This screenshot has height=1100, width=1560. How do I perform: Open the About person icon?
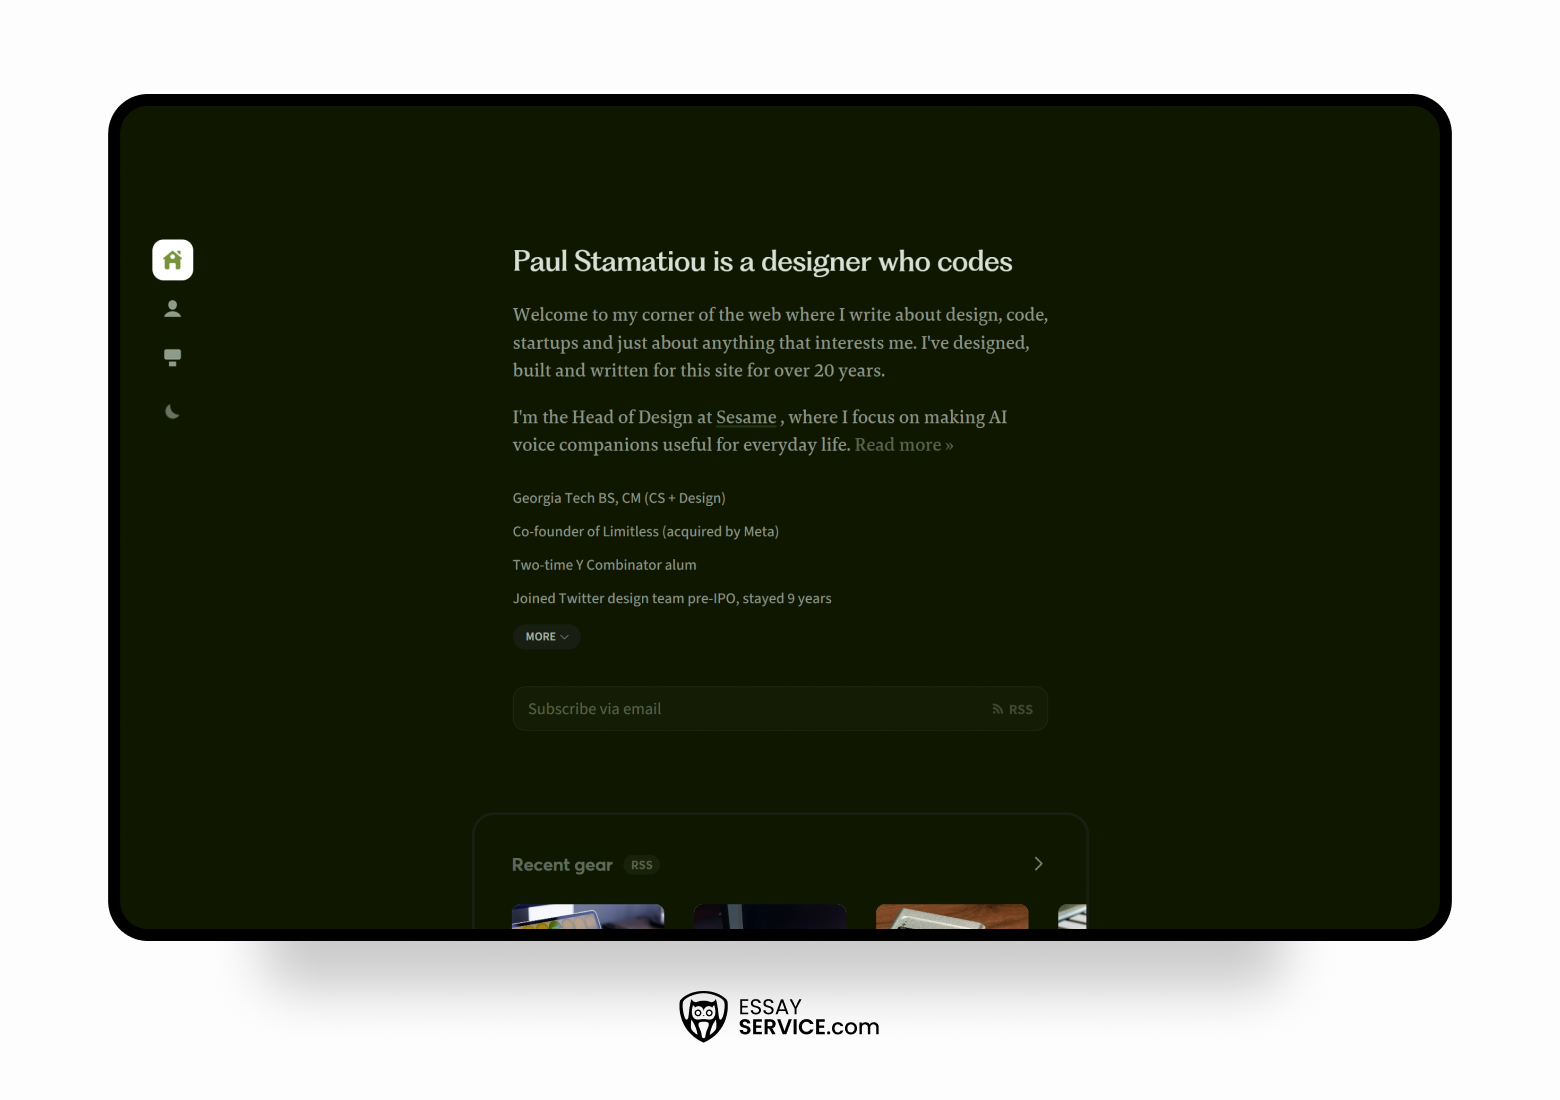click(172, 309)
